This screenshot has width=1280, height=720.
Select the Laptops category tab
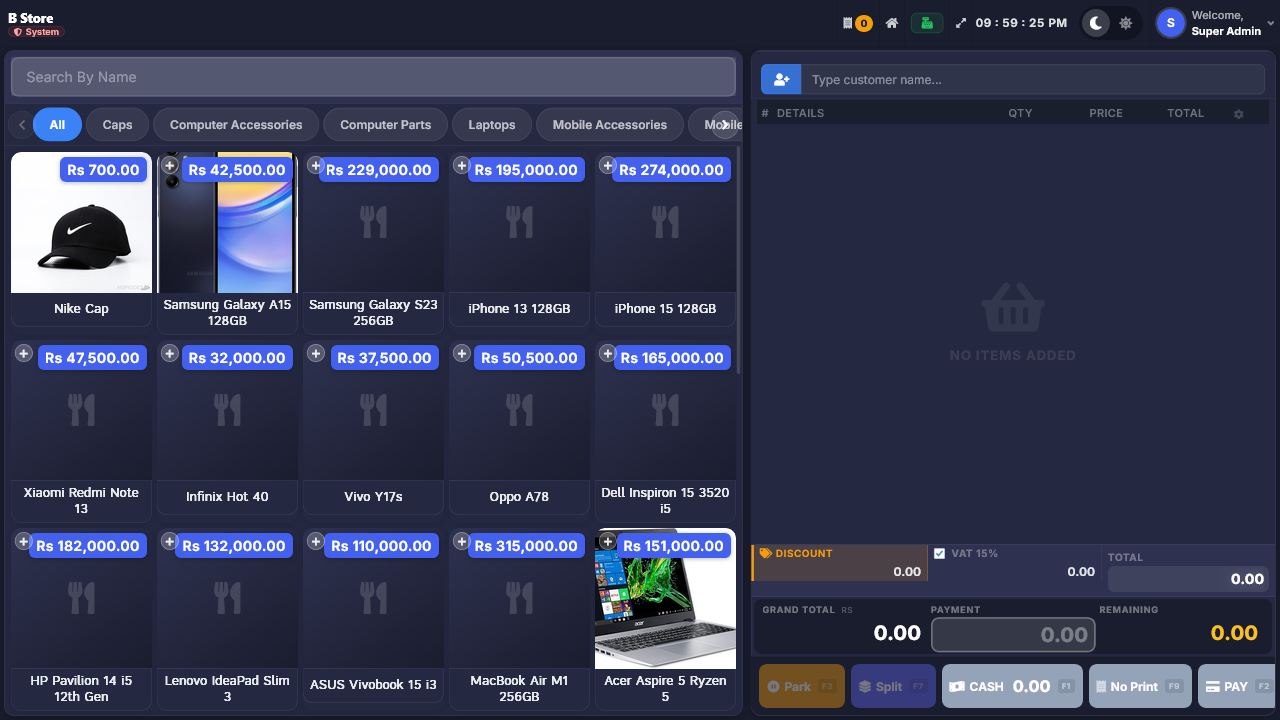(x=492, y=125)
